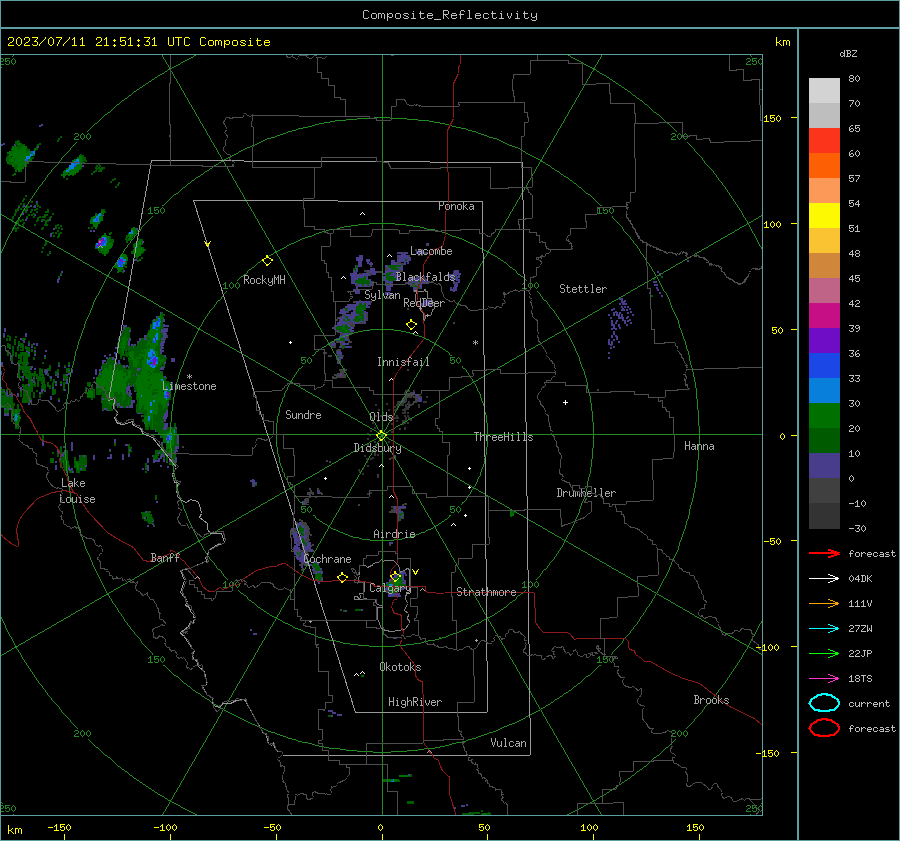Screen dimensions: 900x841
Task: Click the yellow diamond south of Cochrane
Action: (x=342, y=578)
